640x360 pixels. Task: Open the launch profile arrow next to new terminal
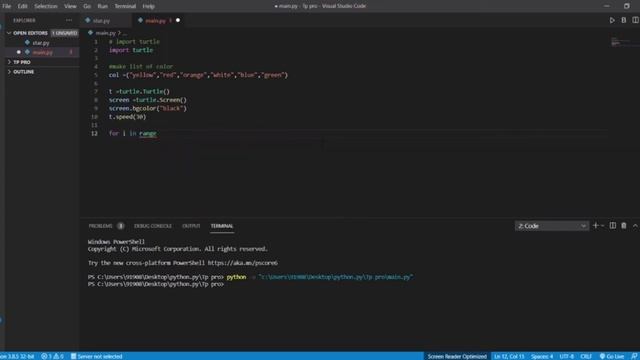[602, 226]
